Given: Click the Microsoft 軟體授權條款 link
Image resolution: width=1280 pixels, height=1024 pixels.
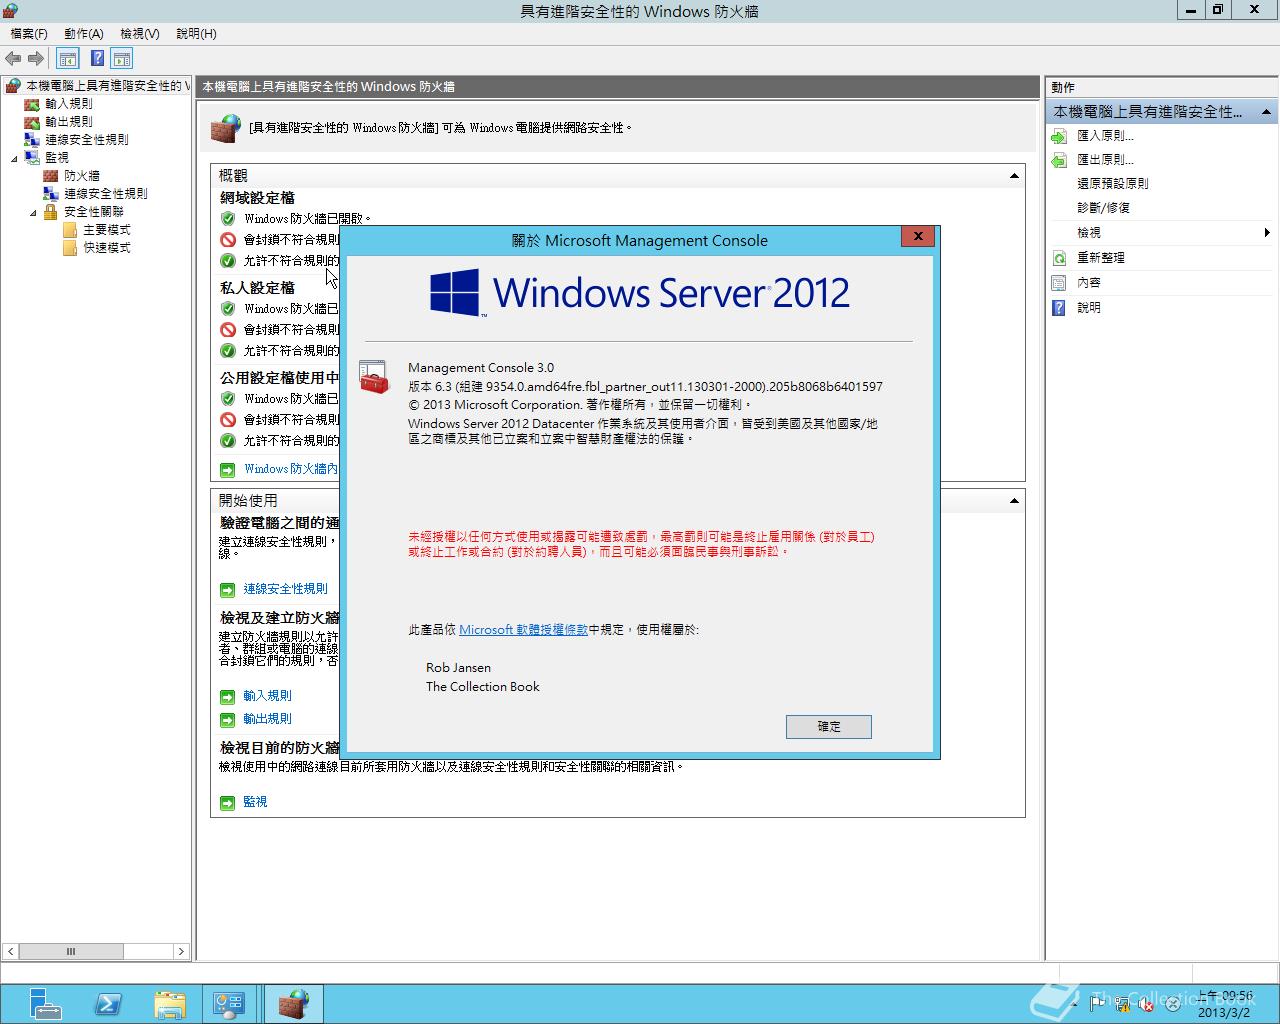Looking at the screenshot, I should point(523,630).
